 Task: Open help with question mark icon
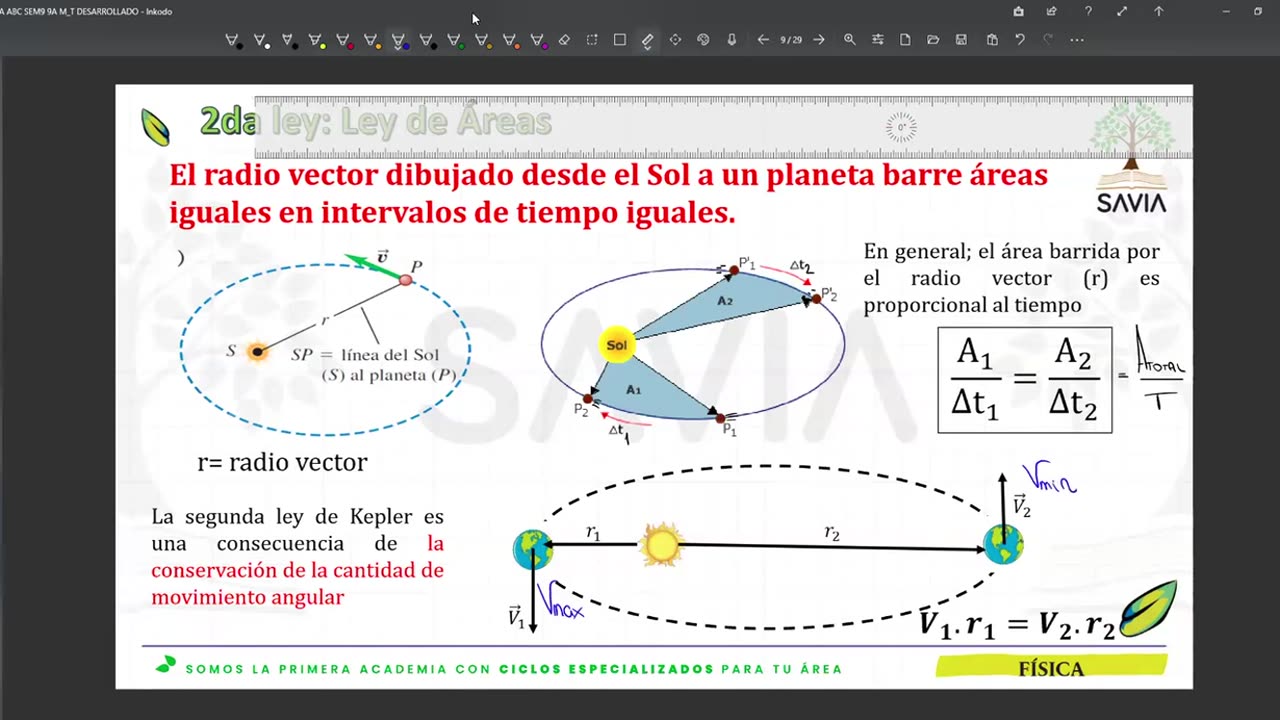coord(1088,11)
